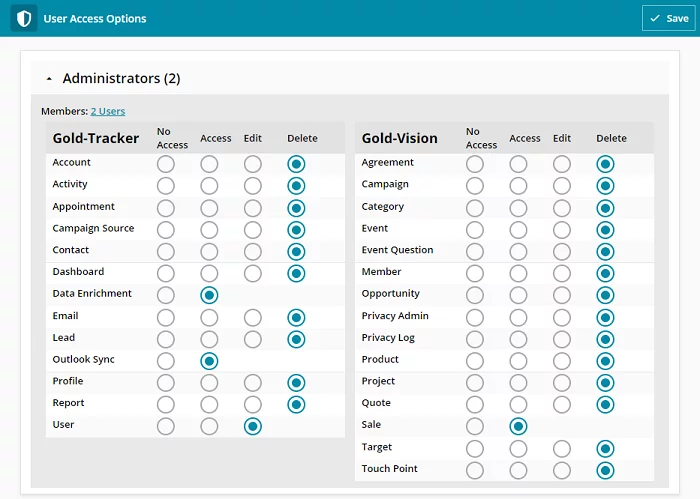The image size is (700, 499).
Task: Select Delete radio for Activity
Action: click(296, 186)
